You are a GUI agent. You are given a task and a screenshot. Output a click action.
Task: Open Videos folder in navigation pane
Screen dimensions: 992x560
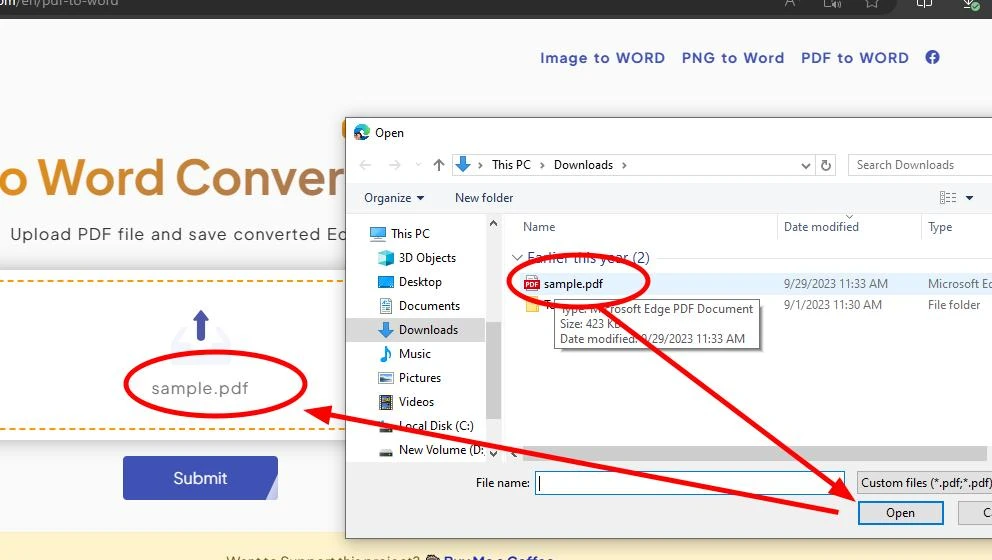coord(416,402)
